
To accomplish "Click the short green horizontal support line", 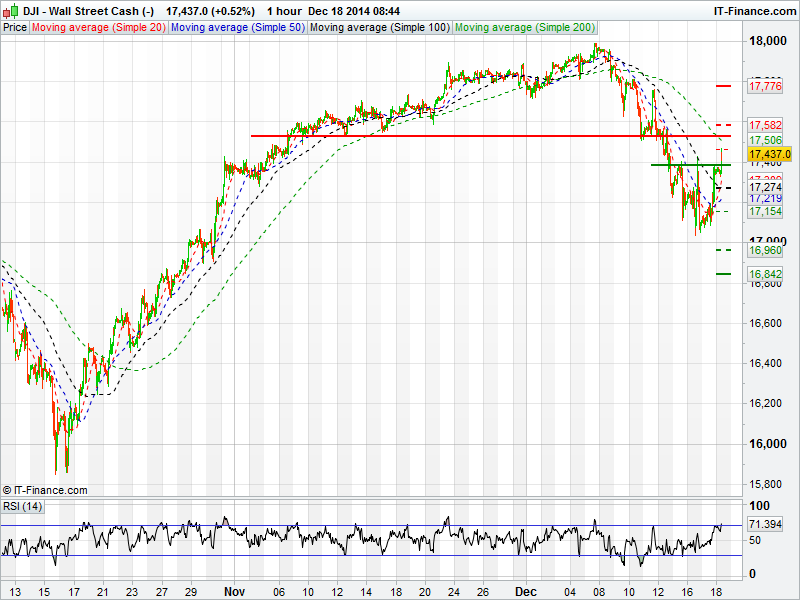I will [x=691, y=165].
